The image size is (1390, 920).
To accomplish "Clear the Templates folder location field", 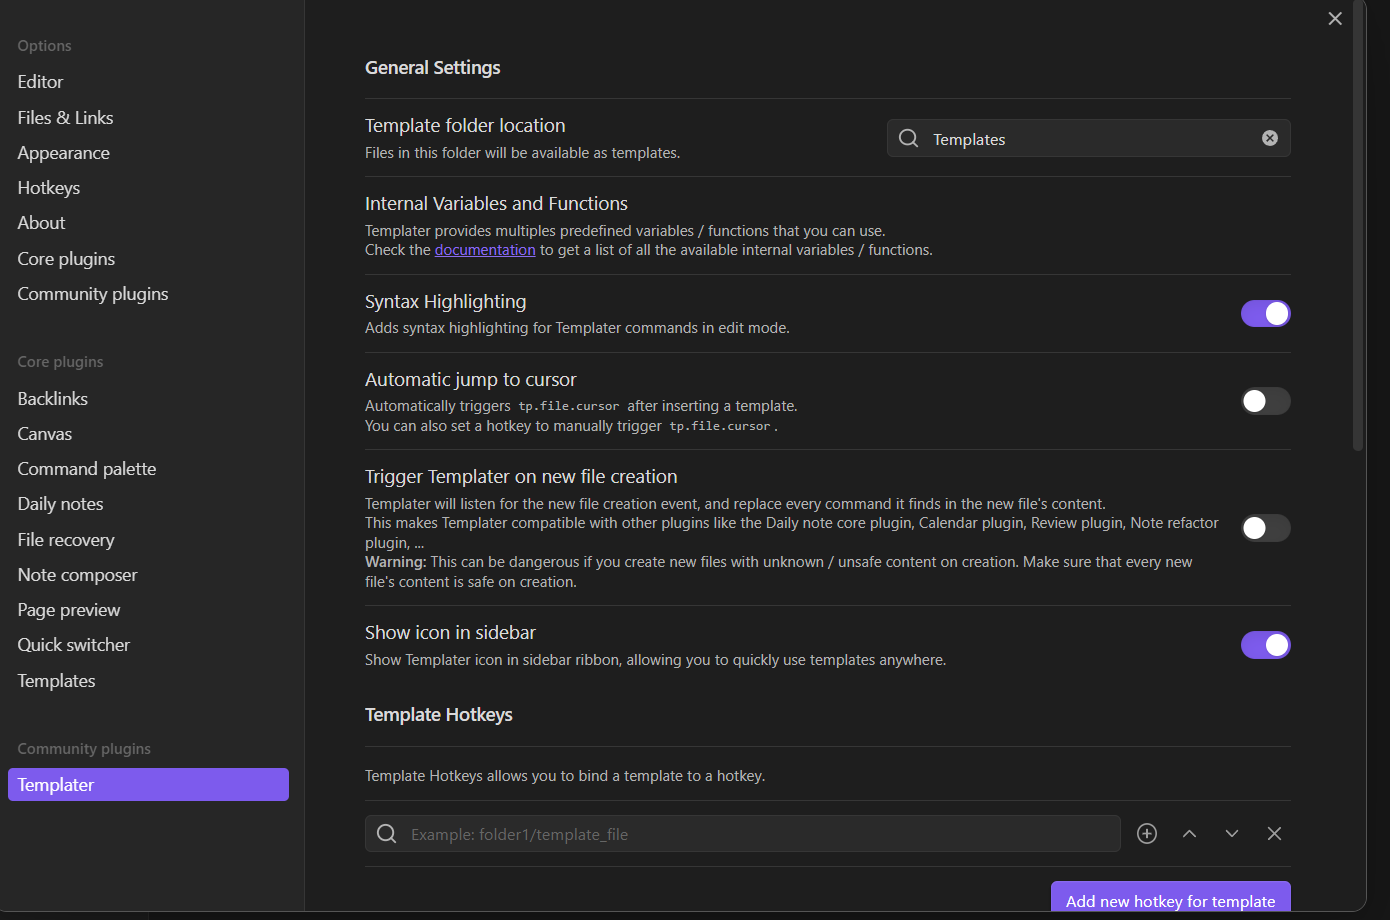I will tap(1270, 138).
